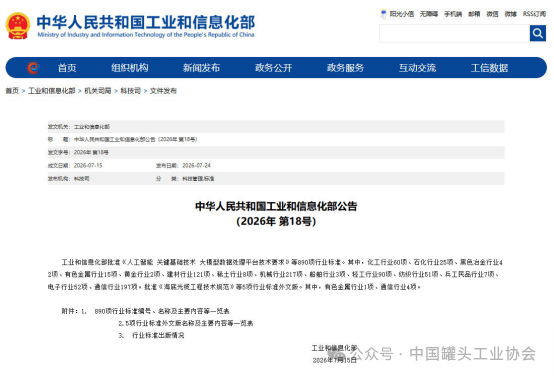This screenshot has width=554, height=376.
Task: Click the 分类 value 科技管理,标准
Action: [198, 178]
